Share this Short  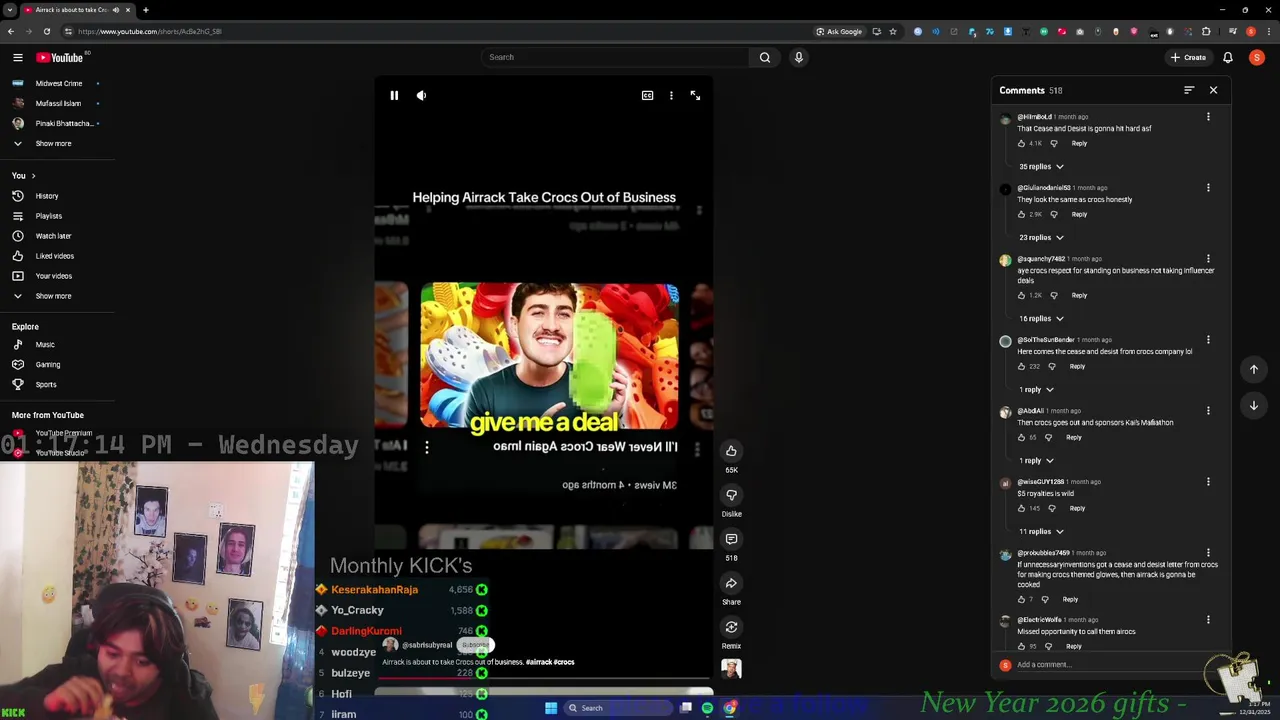731,583
